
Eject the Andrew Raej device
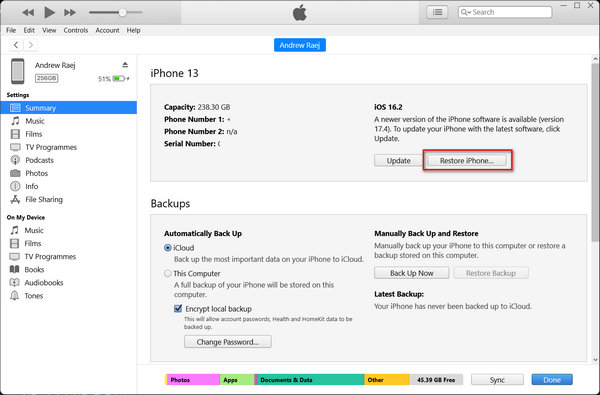(x=125, y=65)
